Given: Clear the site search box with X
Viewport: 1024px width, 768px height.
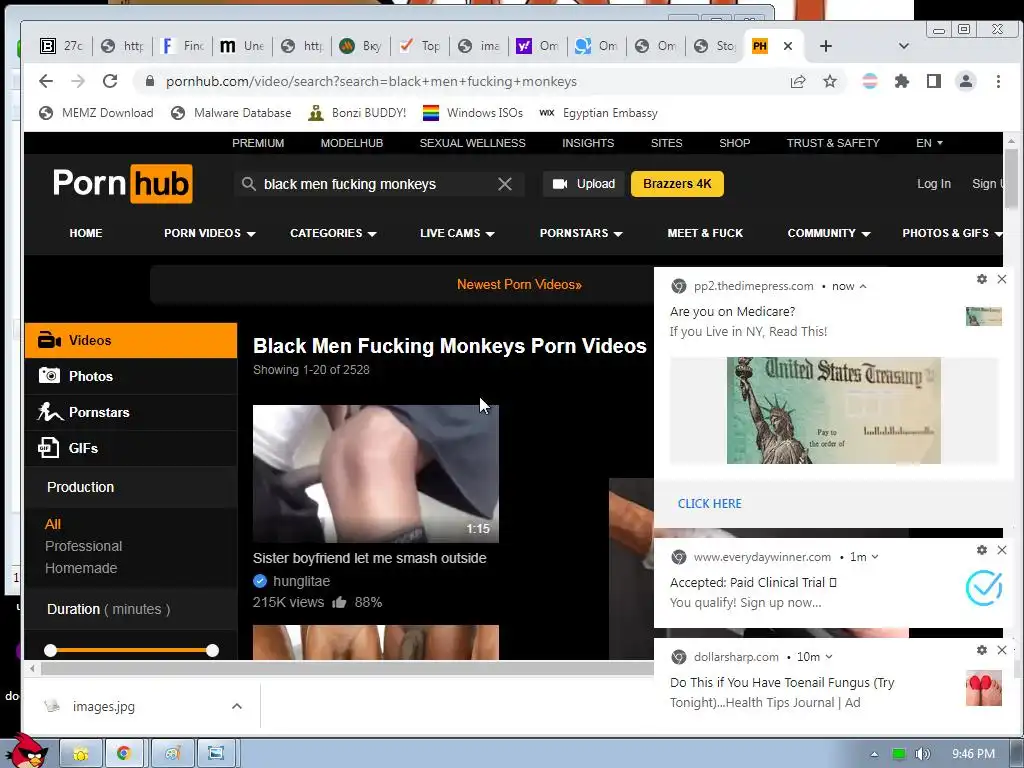Looking at the screenshot, I should coord(505,184).
